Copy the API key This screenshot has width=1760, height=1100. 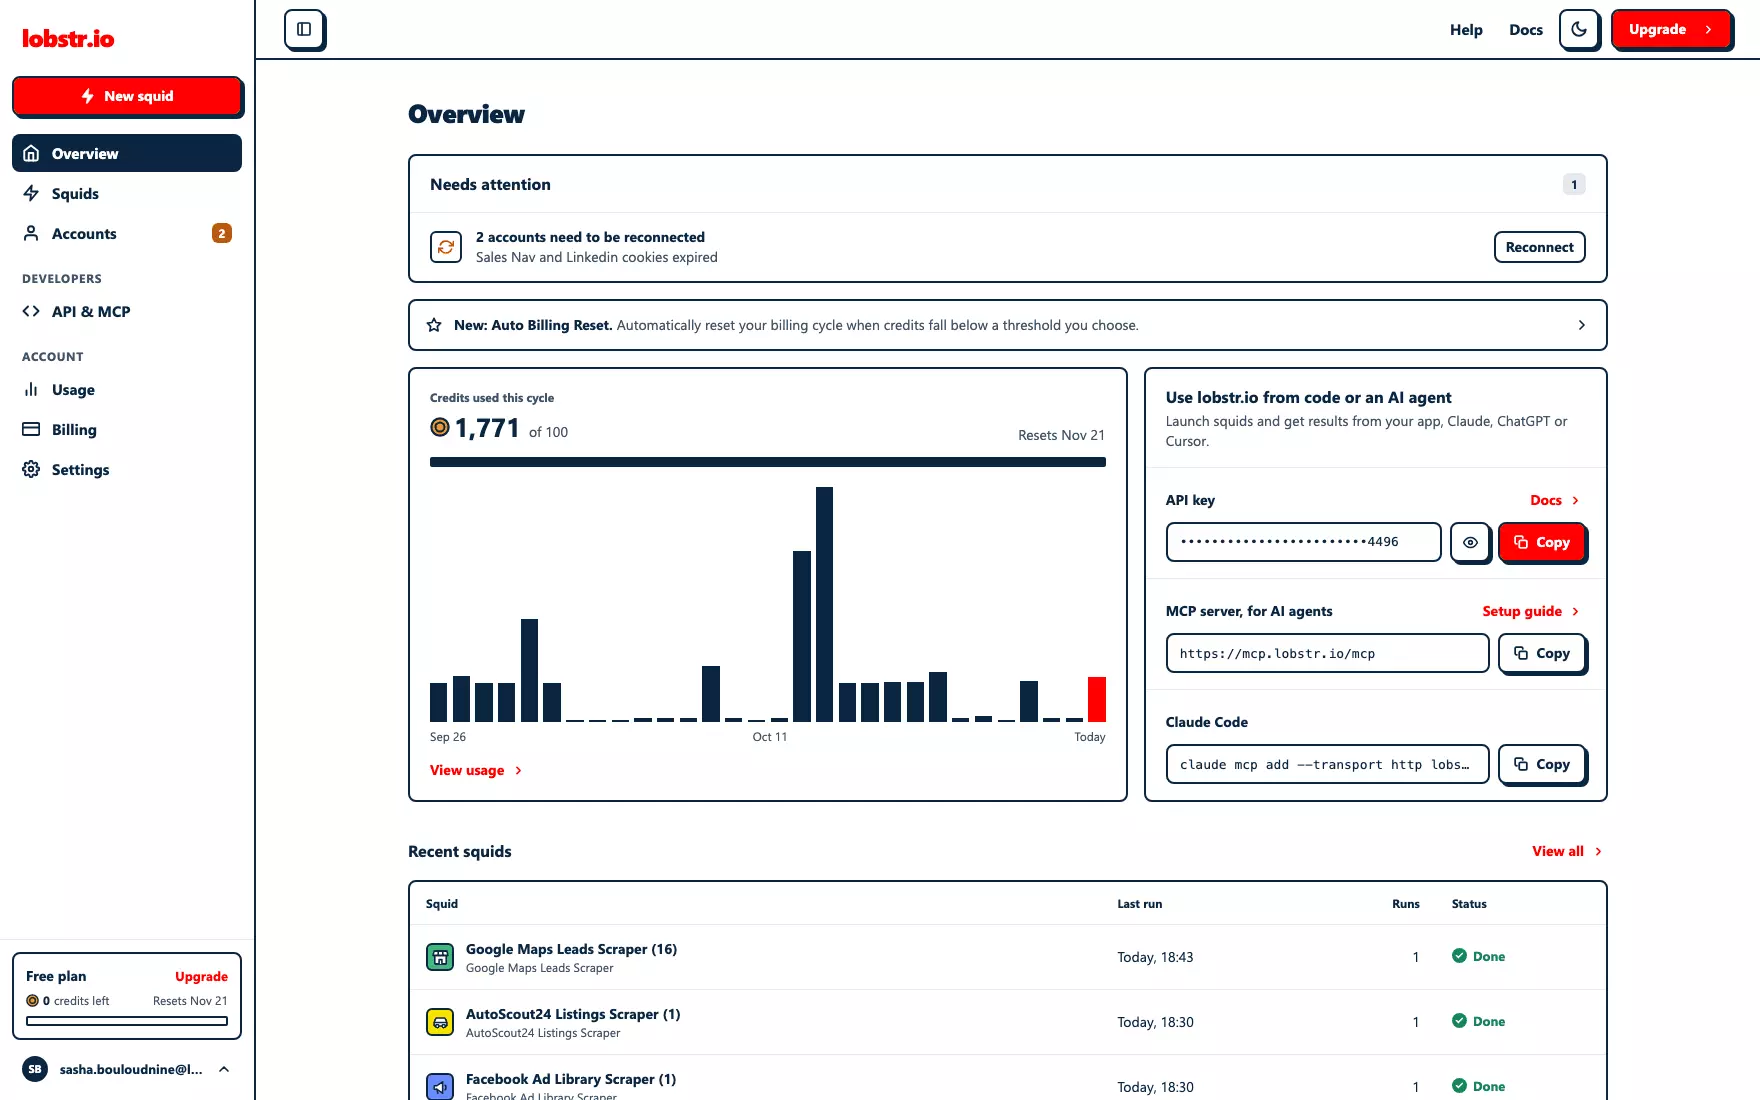pyautogui.click(x=1541, y=542)
